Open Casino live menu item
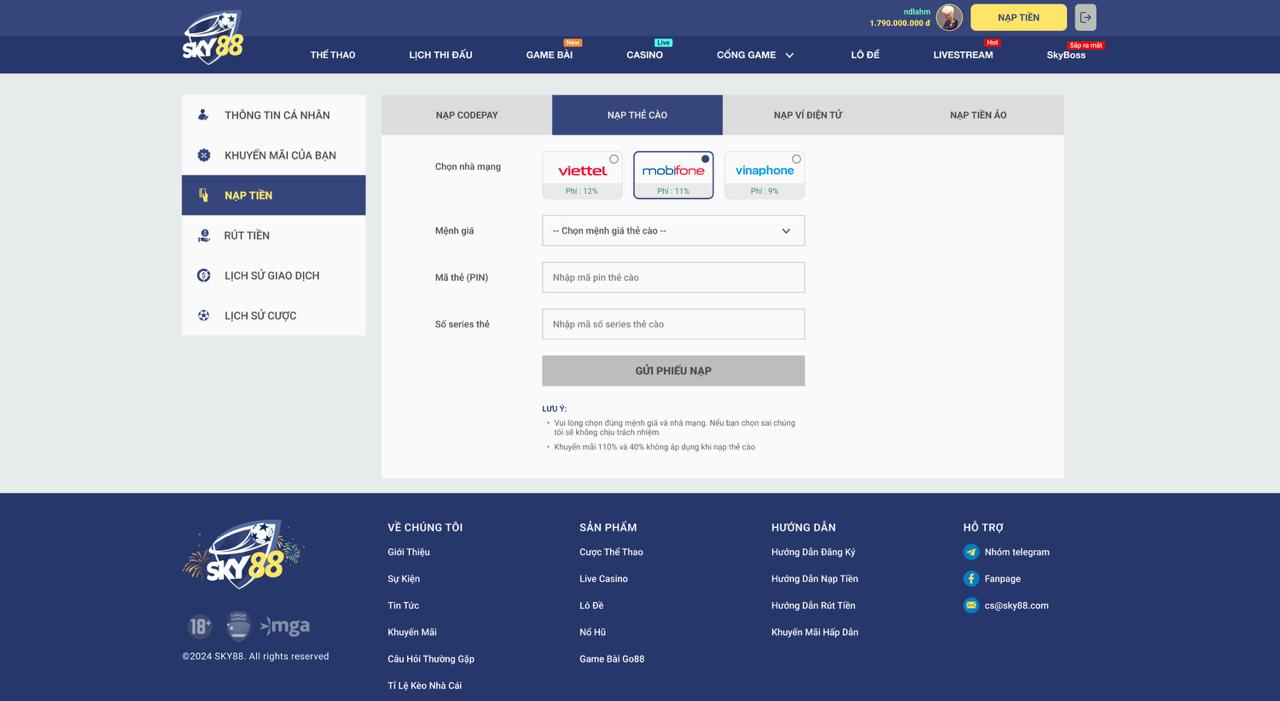 pos(644,55)
